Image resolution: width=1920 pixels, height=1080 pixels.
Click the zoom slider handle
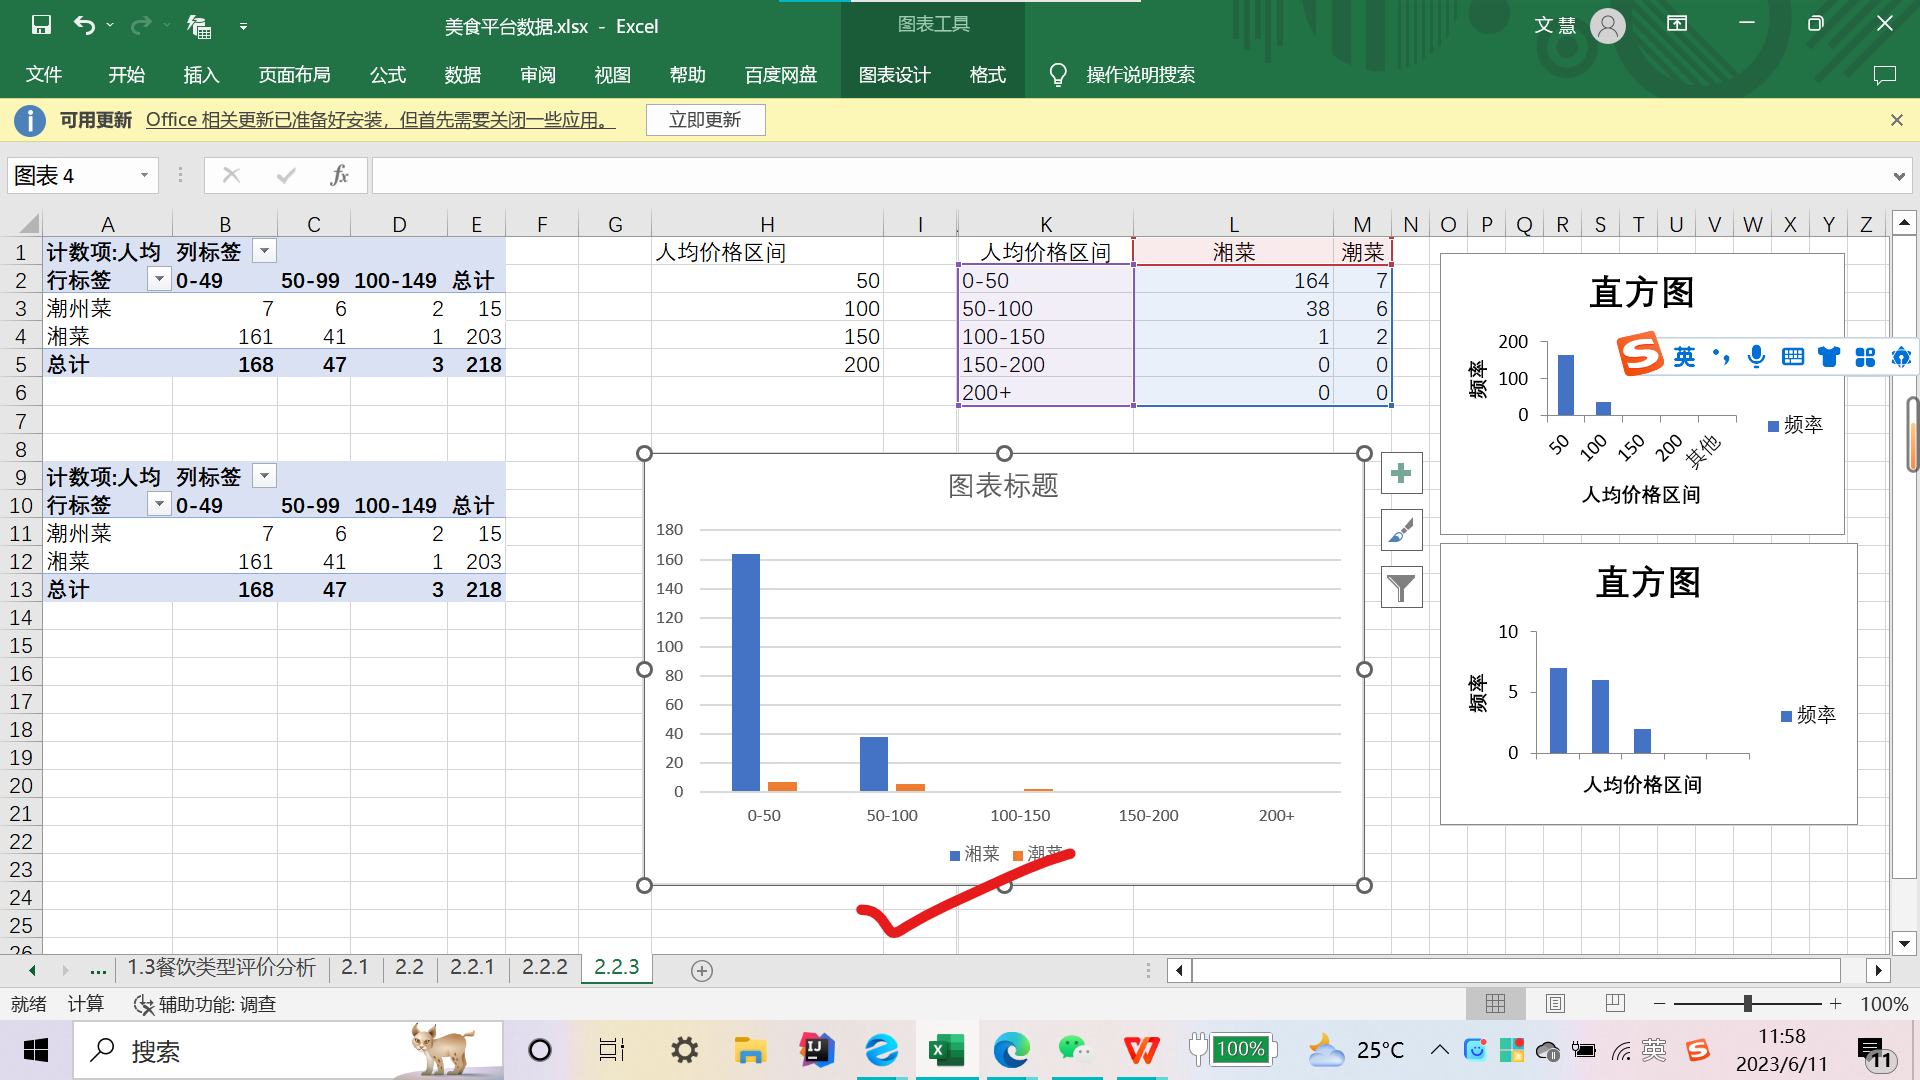[x=1747, y=1003]
